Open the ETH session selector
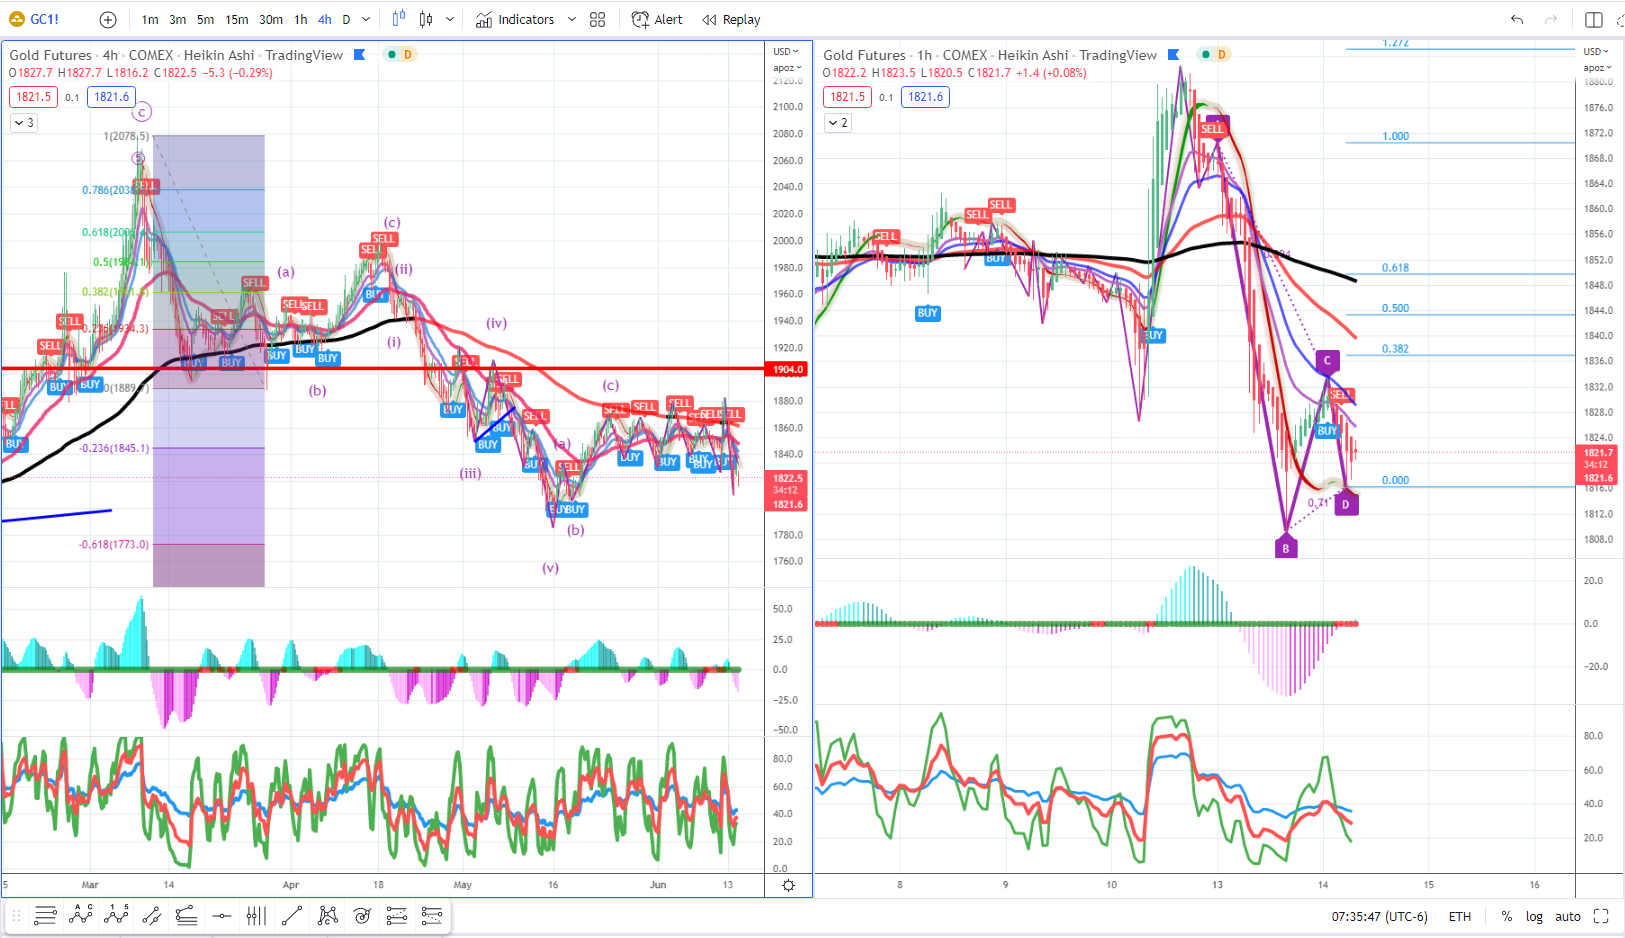 pos(1460,916)
